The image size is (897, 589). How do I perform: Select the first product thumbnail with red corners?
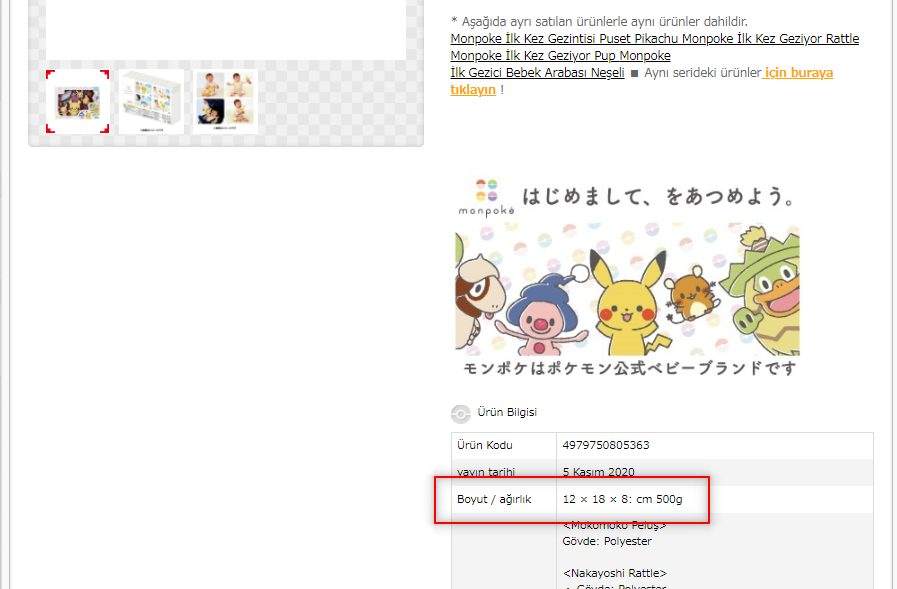(x=78, y=102)
